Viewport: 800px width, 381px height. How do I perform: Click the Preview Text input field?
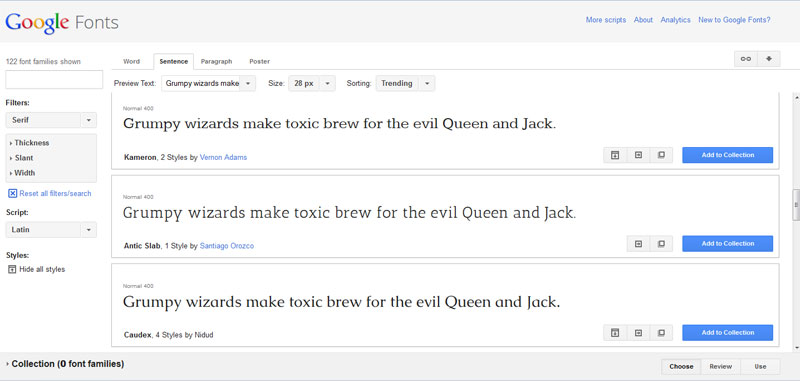point(201,84)
